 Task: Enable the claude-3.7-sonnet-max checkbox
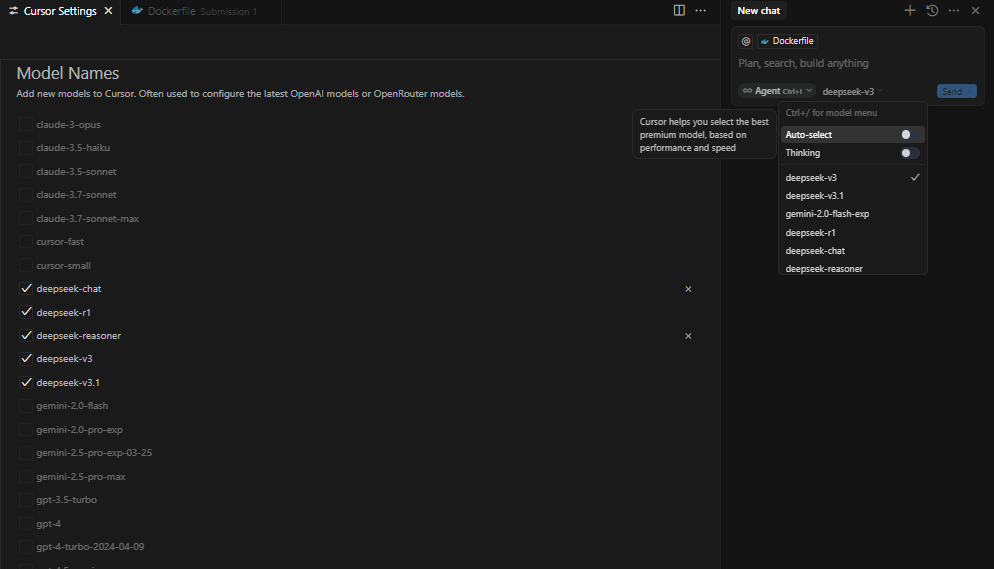tap(25, 219)
